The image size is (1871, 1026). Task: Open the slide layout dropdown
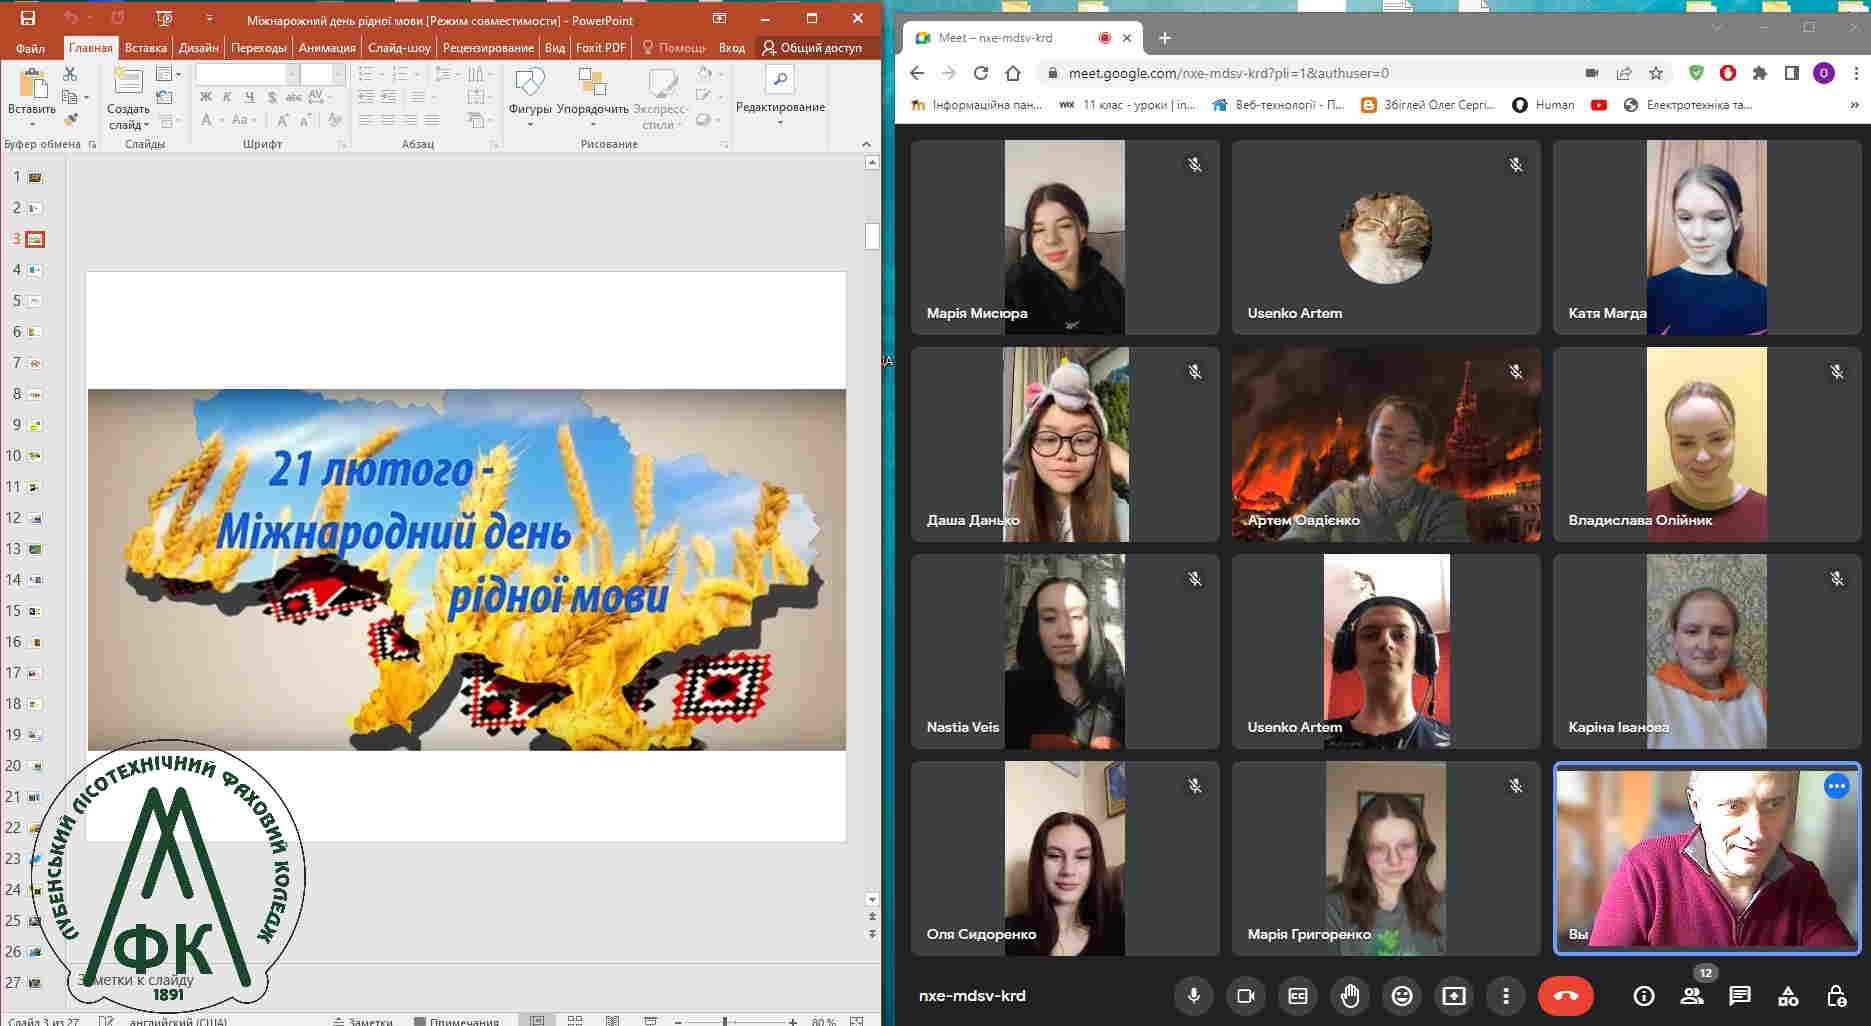(x=168, y=74)
